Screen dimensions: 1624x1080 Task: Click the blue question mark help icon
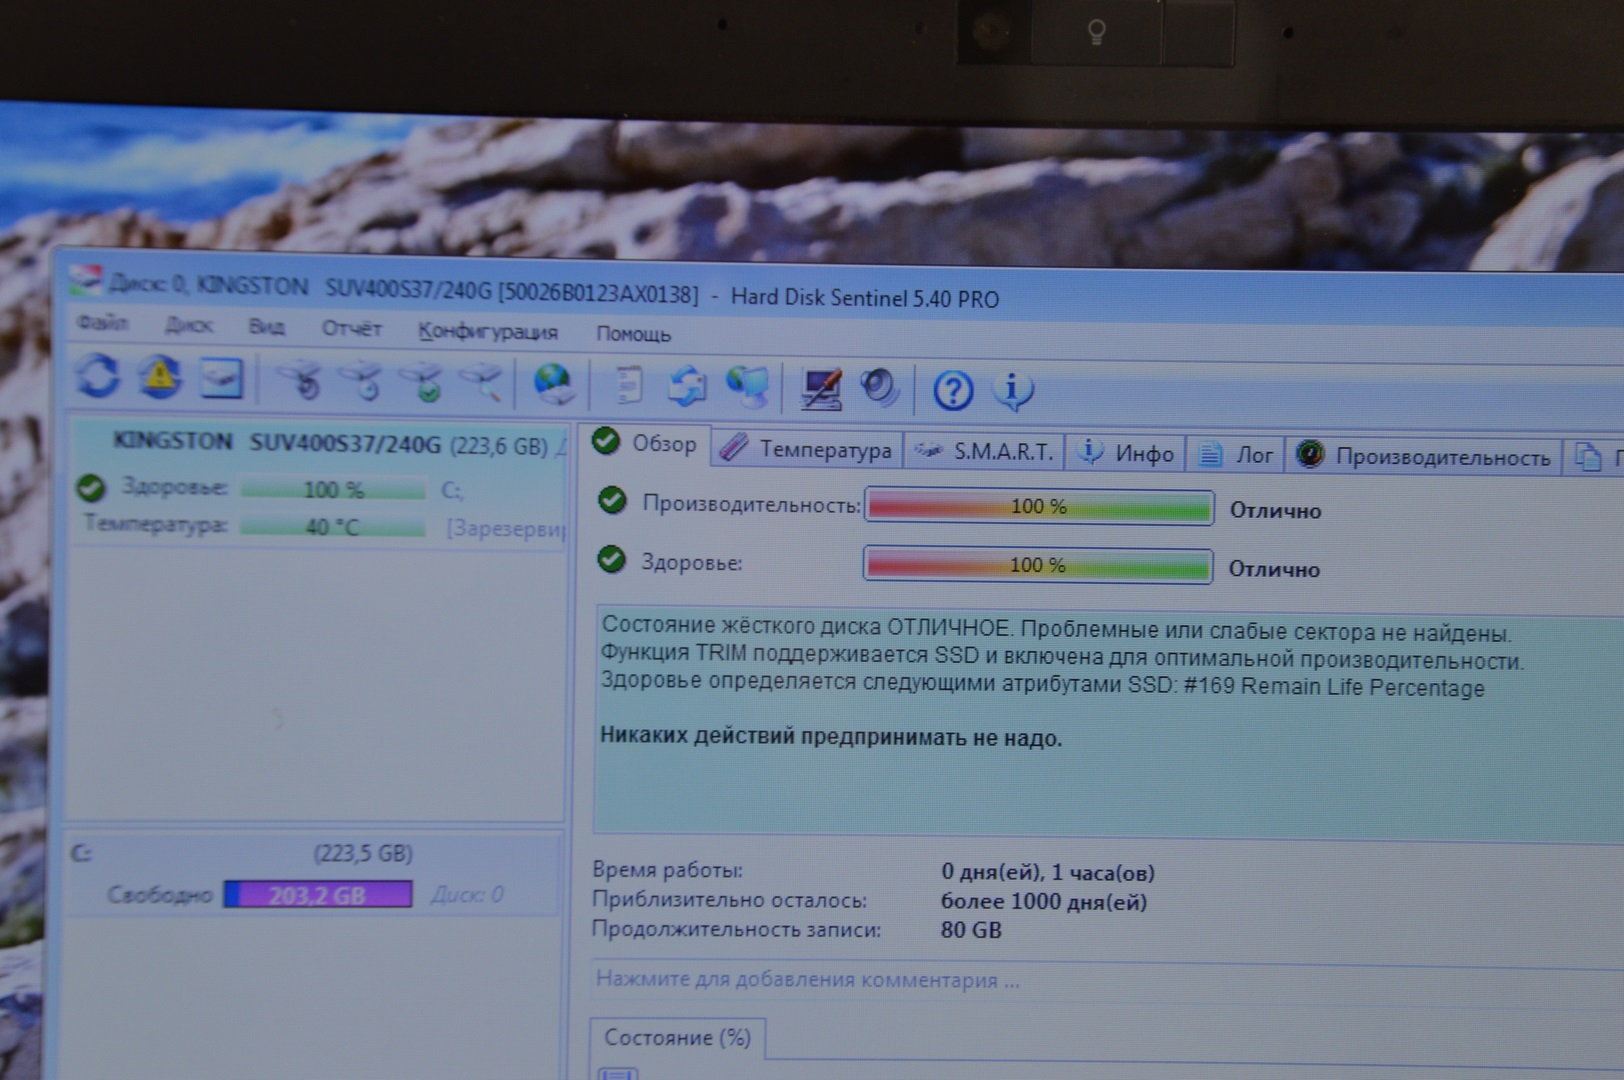pos(952,391)
